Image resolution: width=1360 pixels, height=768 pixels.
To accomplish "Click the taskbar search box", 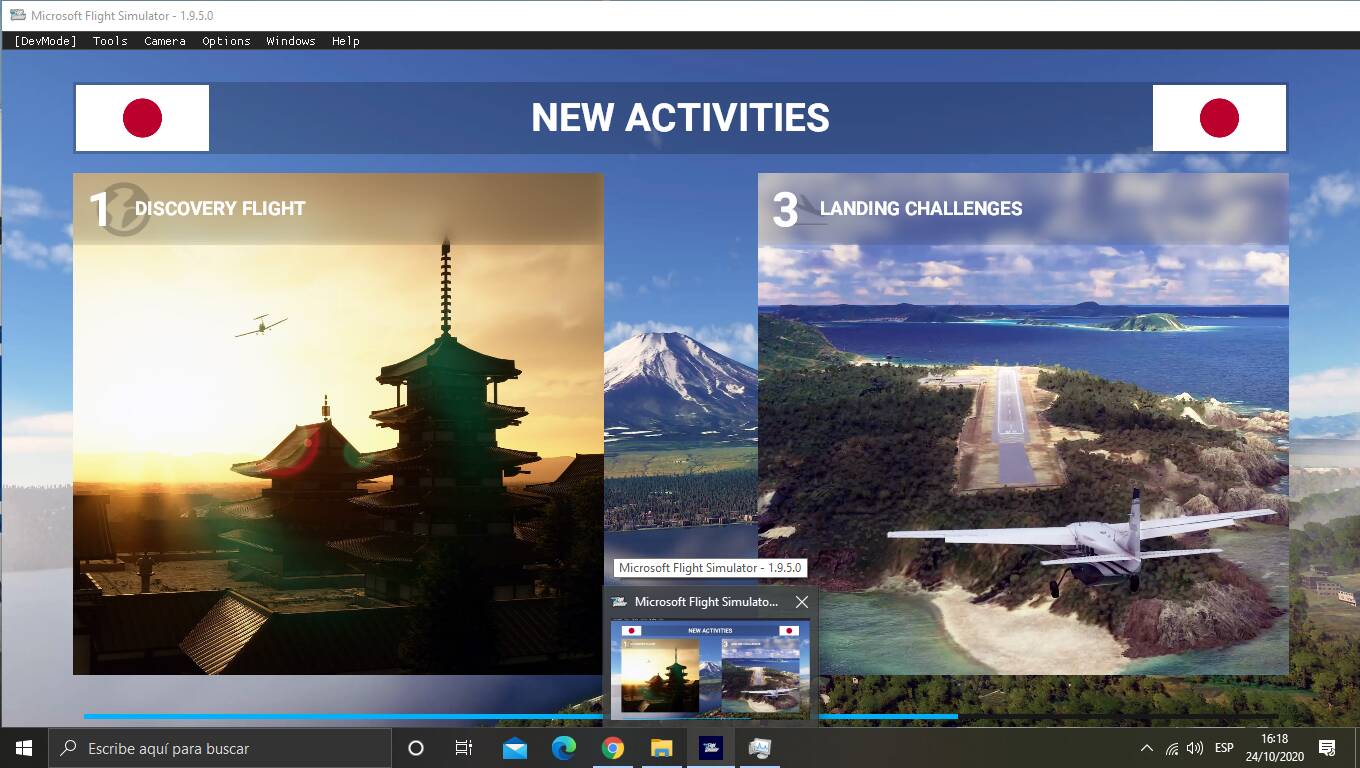I will (220, 748).
